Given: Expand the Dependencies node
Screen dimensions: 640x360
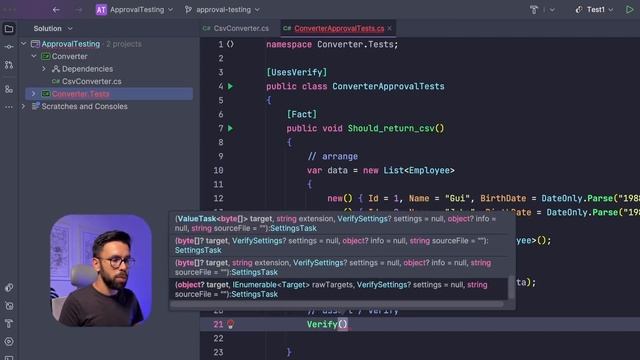Looking at the screenshot, I should [44, 69].
